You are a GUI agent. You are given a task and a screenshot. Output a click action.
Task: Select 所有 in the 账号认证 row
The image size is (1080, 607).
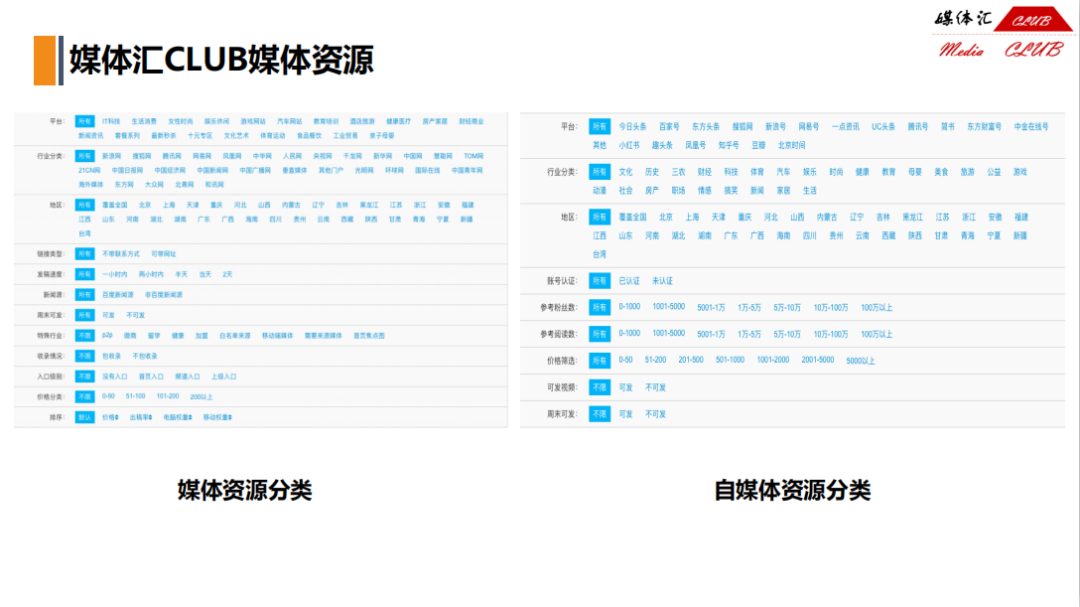pyautogui.click(x=599, y=281)
